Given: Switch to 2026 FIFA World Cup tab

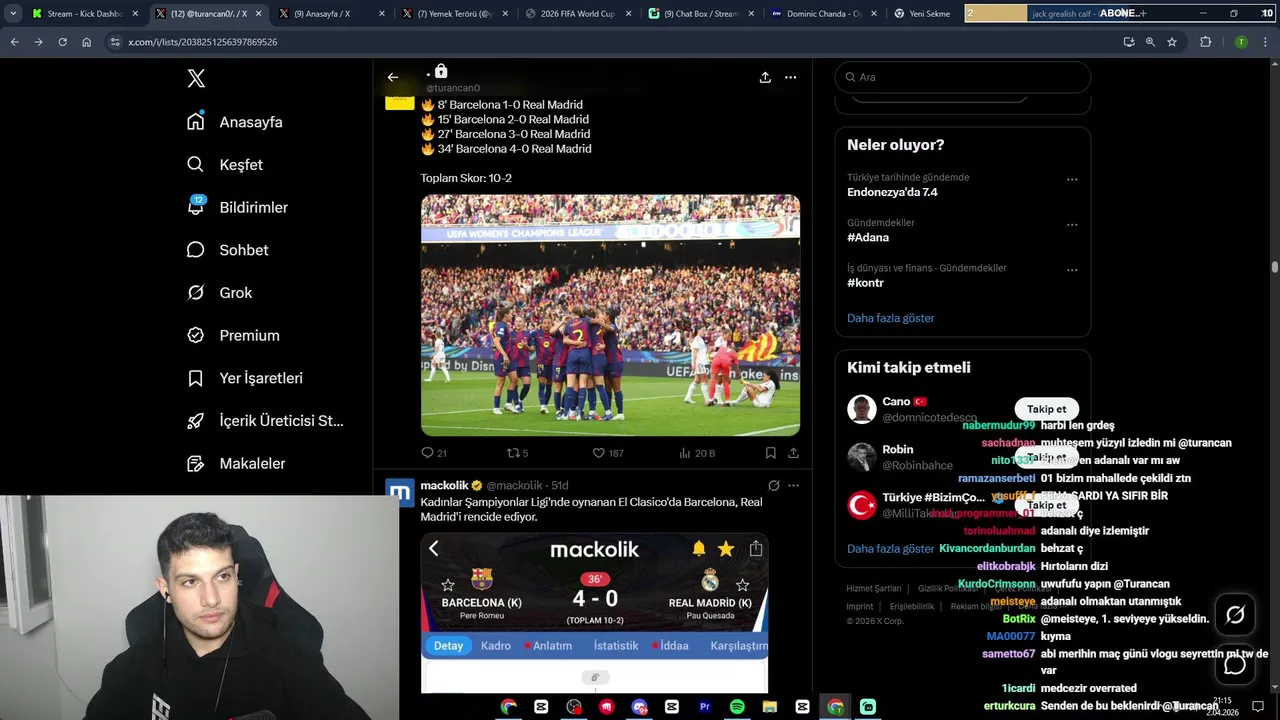Looking at the screenshot, I should [578, 14].
